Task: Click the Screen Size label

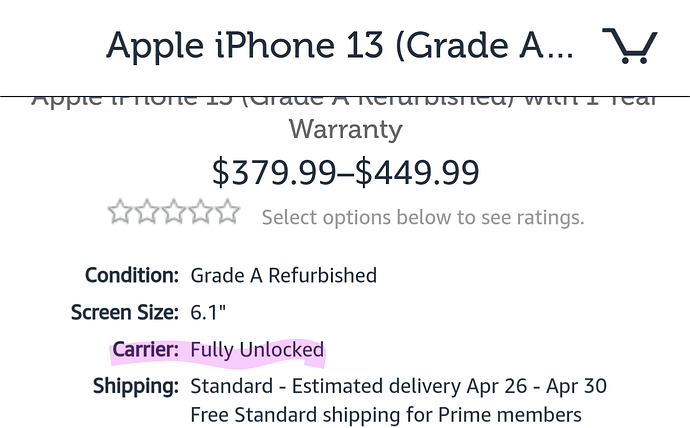Action: tap(125, 312)
